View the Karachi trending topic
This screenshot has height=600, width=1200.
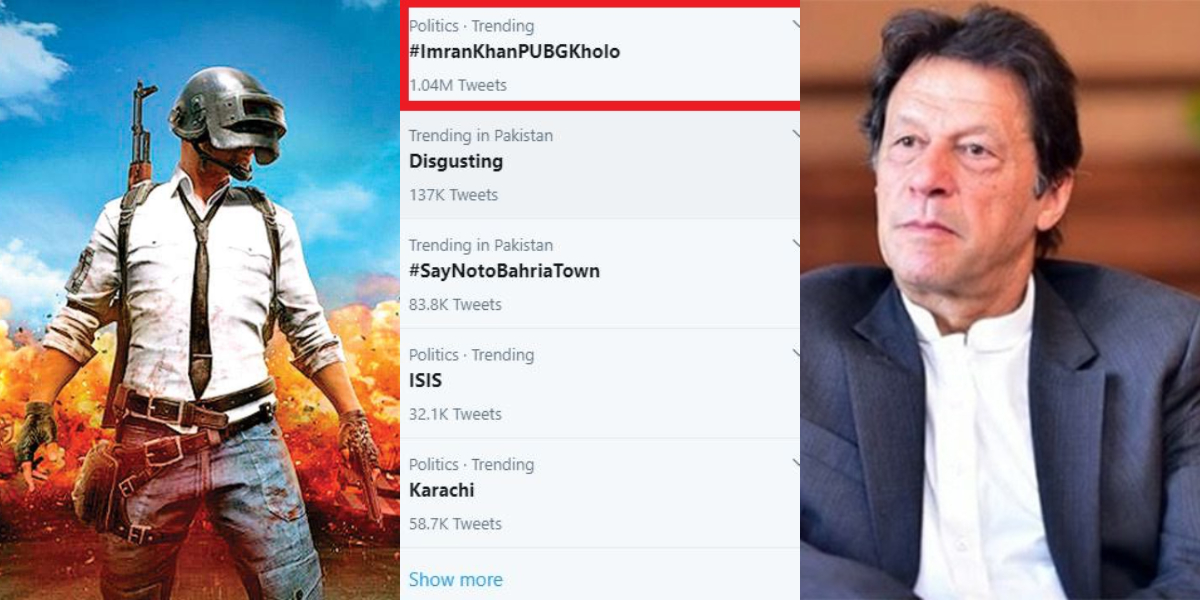click(x=441, y=491)
